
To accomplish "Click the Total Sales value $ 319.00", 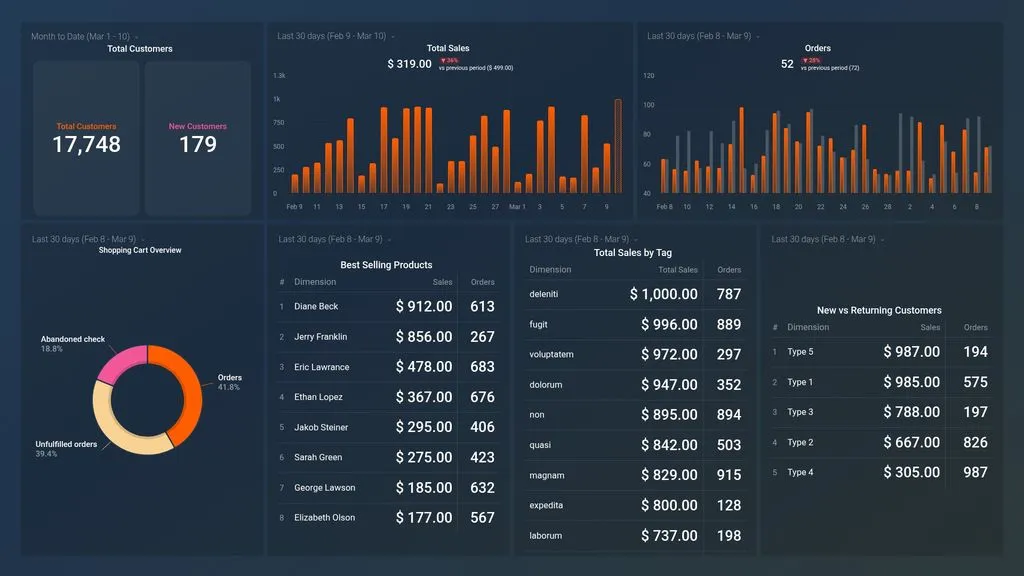I will [x=409, y=64].
